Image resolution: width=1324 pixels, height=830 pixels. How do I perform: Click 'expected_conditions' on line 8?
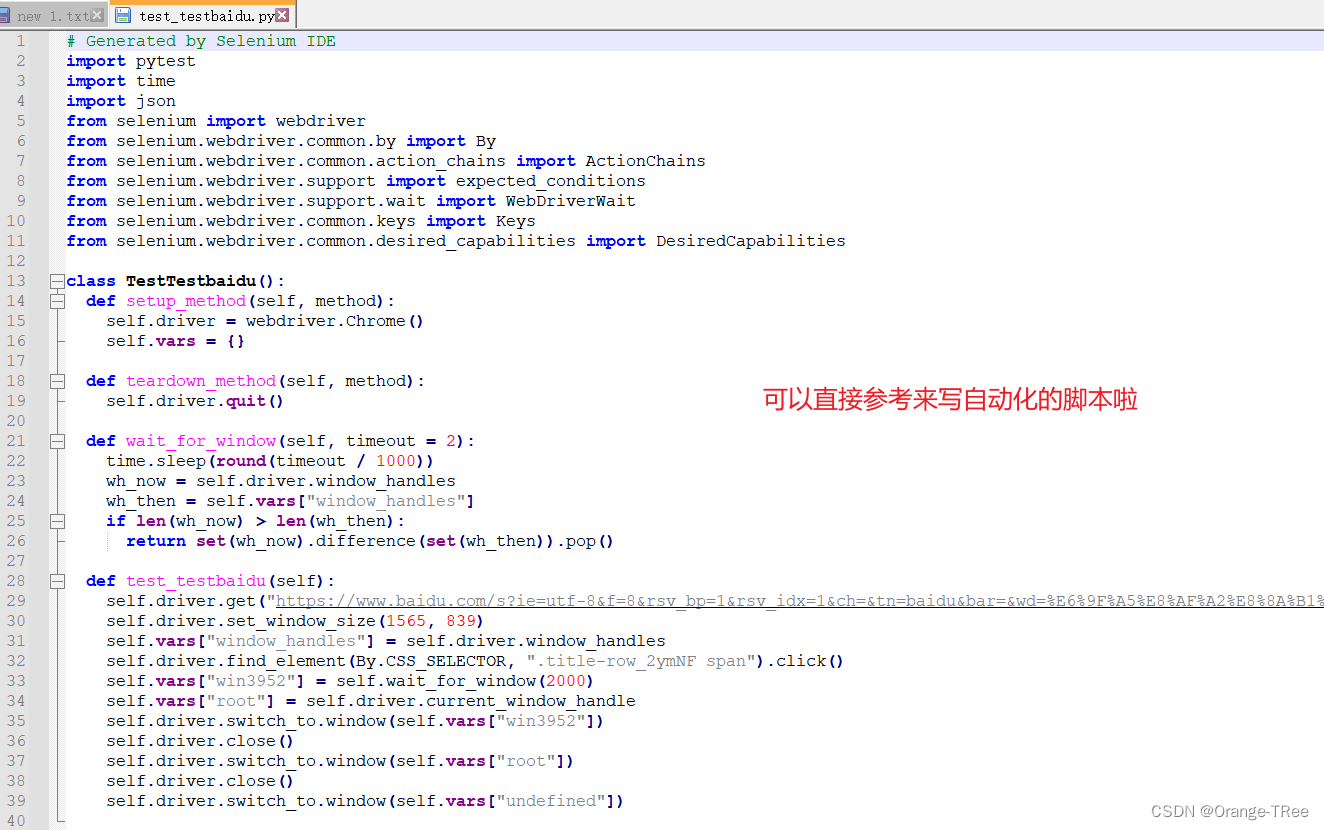coord(551,181)
